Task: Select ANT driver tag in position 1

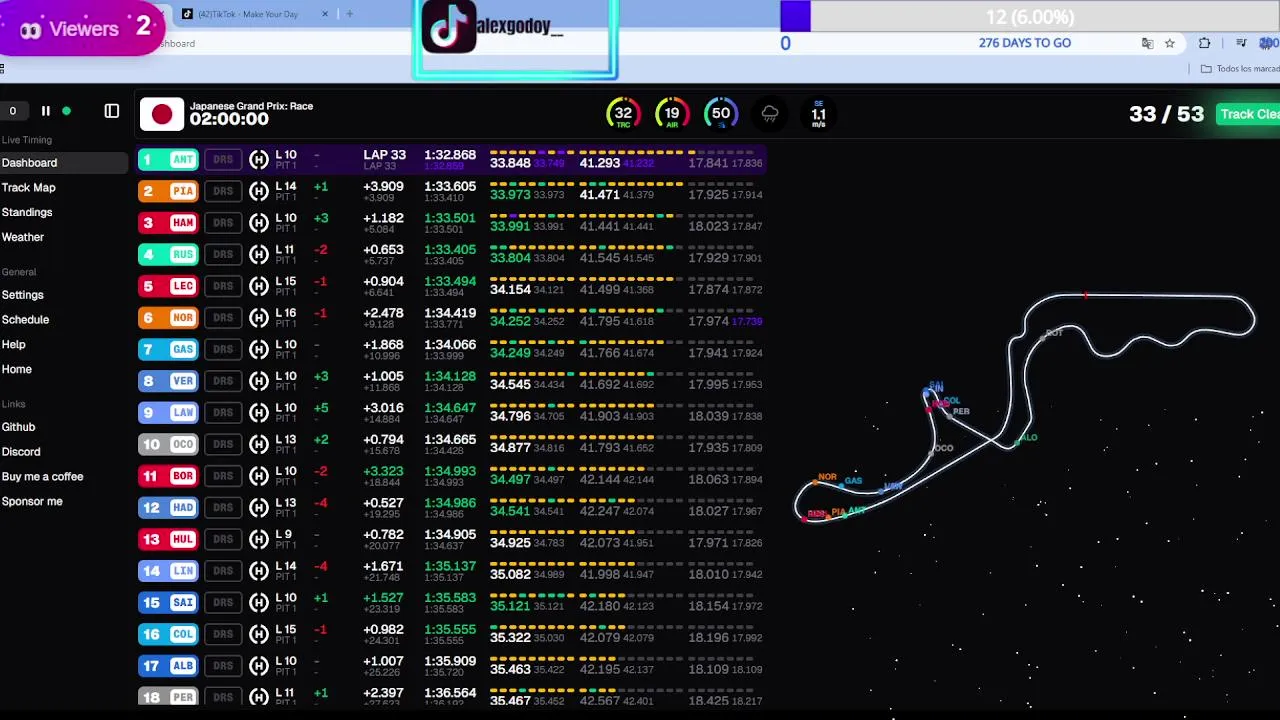Action: point(168,159)
